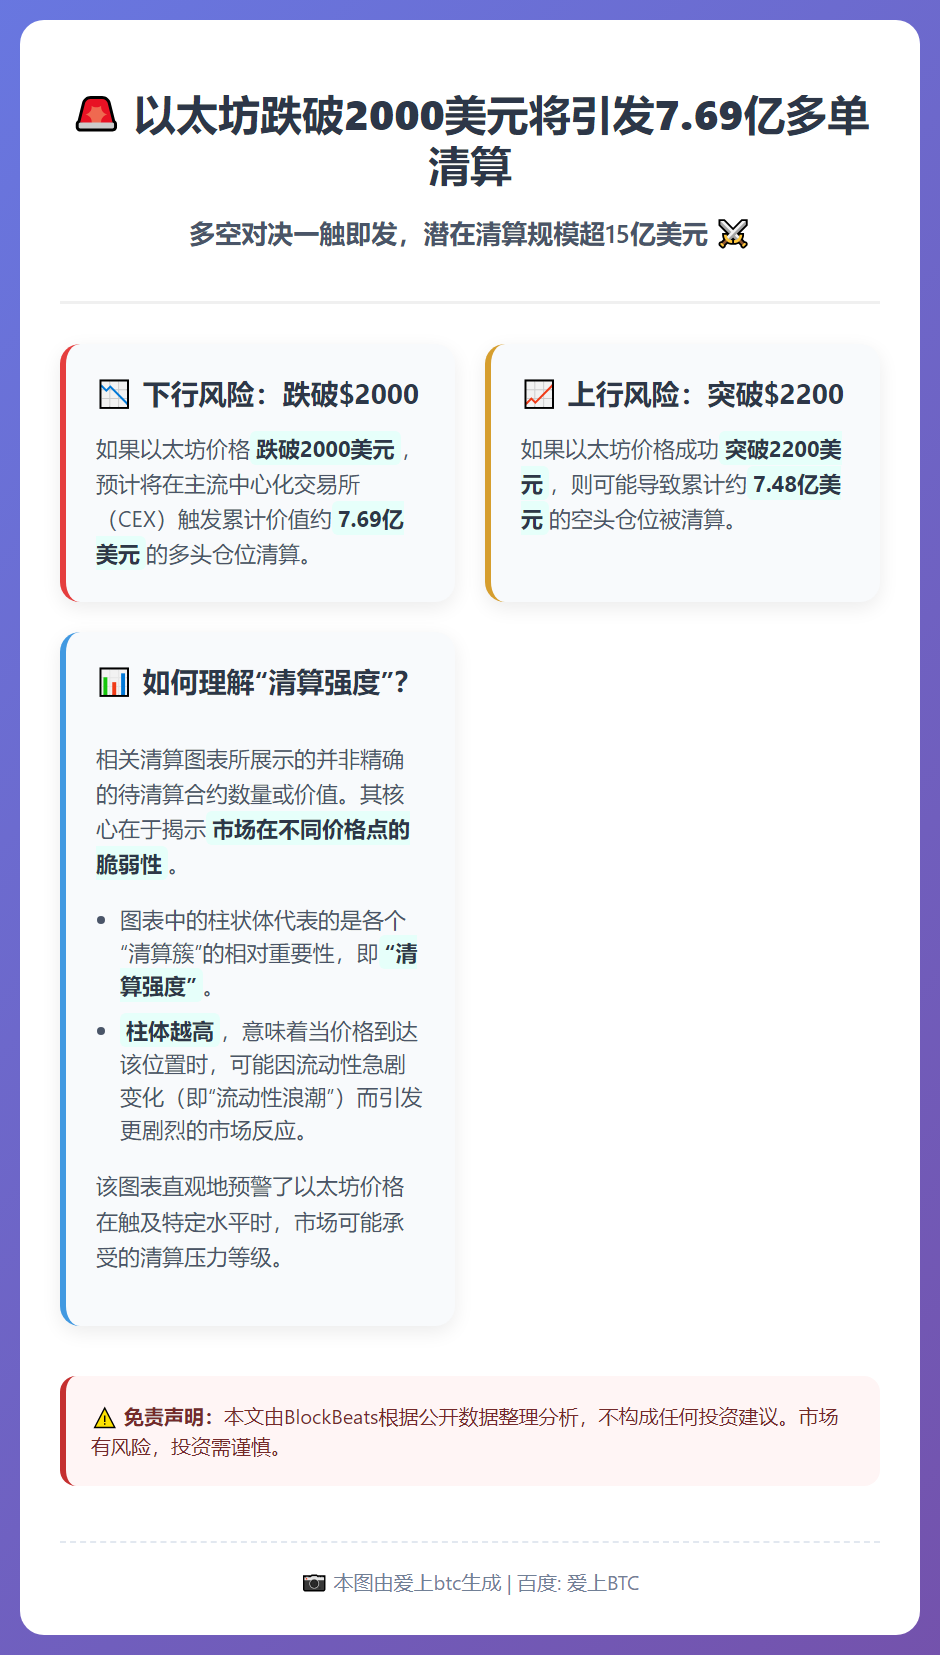Select subtitle 多空对决一触即发
This screenshot has width=940, height=1655.
point(293,234)
